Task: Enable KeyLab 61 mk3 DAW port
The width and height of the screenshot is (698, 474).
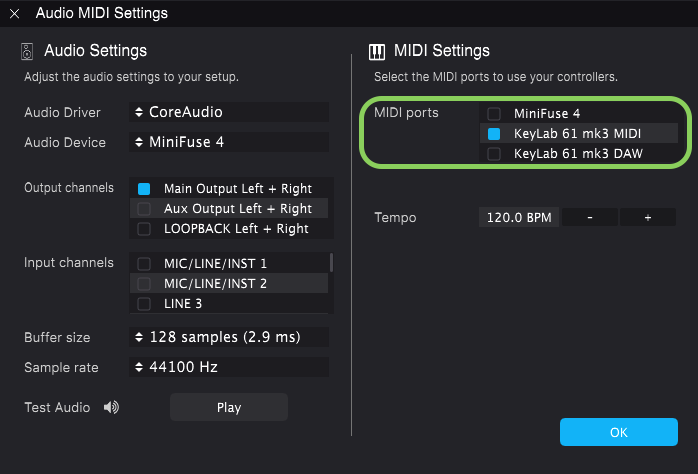Action: (x=494, y=154)
